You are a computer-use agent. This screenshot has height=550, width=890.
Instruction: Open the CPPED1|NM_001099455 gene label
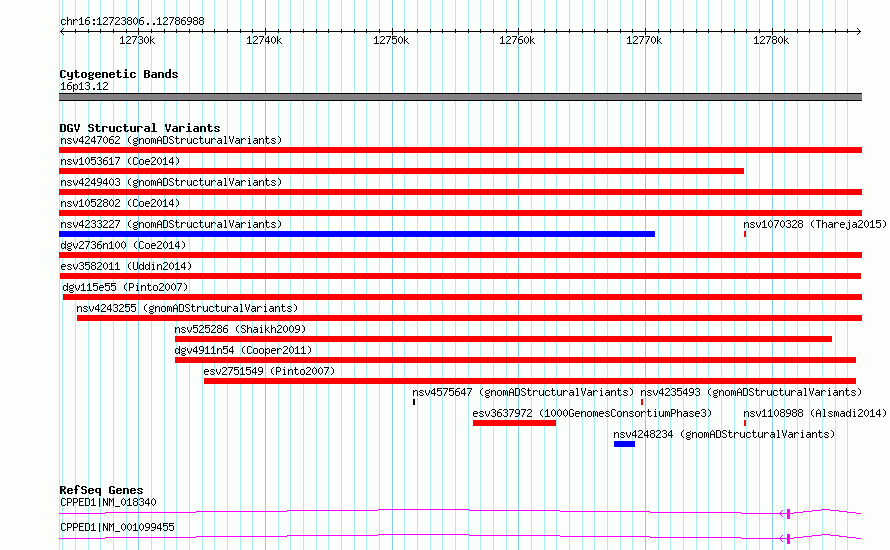pyautogui.click(x=117, y=527)
